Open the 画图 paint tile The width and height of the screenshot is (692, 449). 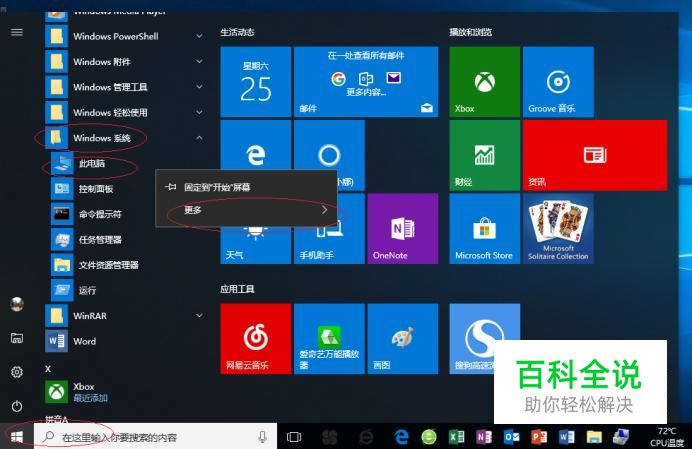(402, 339)
